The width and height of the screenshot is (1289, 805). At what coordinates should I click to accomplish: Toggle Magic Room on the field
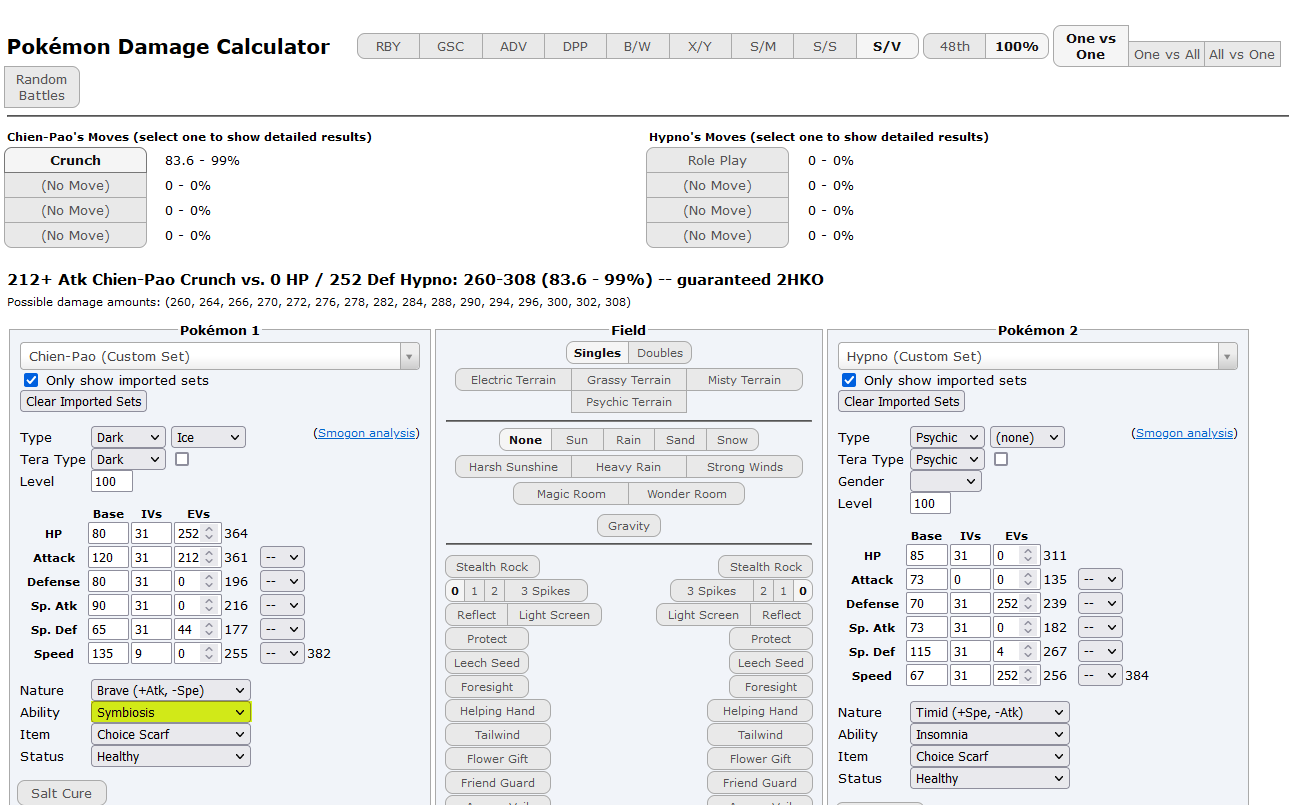click(x=571, y=493)
